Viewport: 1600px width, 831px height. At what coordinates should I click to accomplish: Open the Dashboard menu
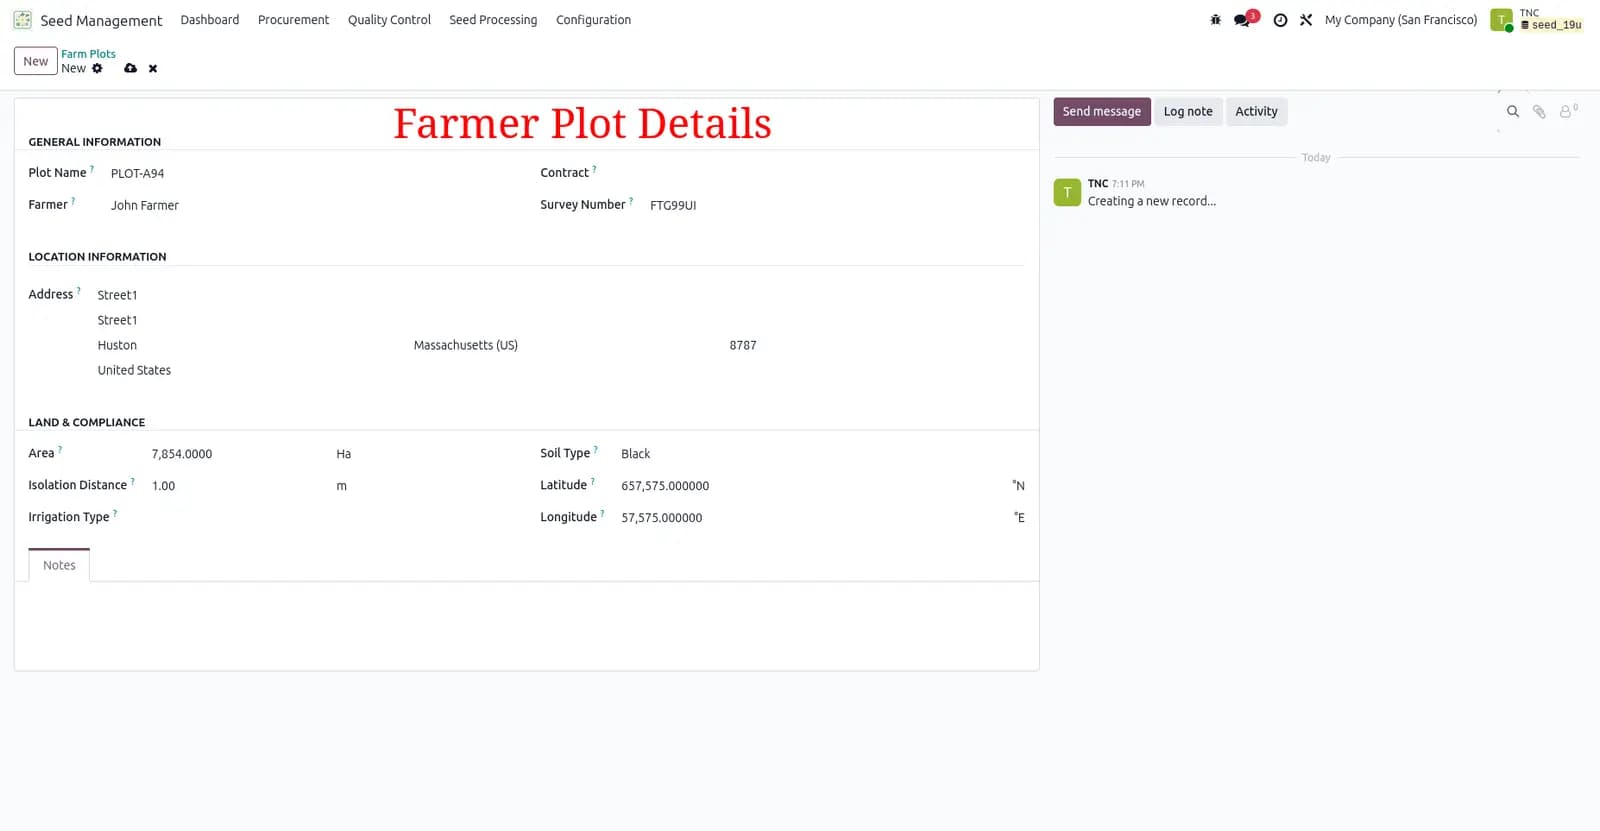point(210,20)
